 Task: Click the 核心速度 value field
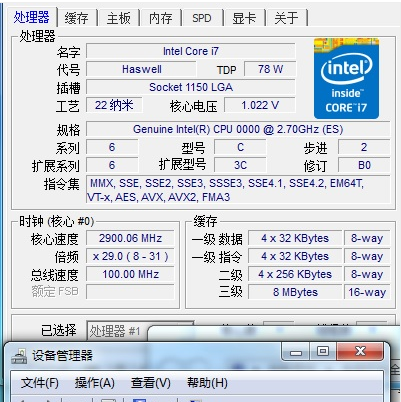pos(130,238)
